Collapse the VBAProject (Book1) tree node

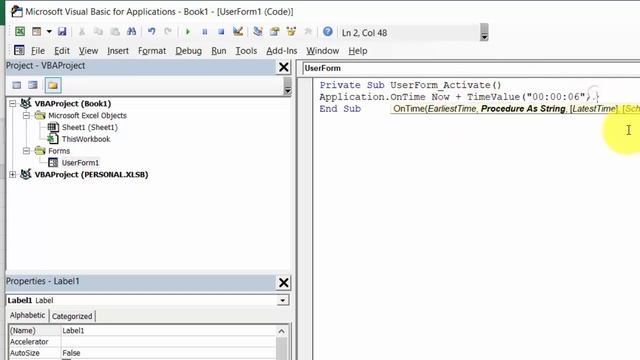click(13, 104)
